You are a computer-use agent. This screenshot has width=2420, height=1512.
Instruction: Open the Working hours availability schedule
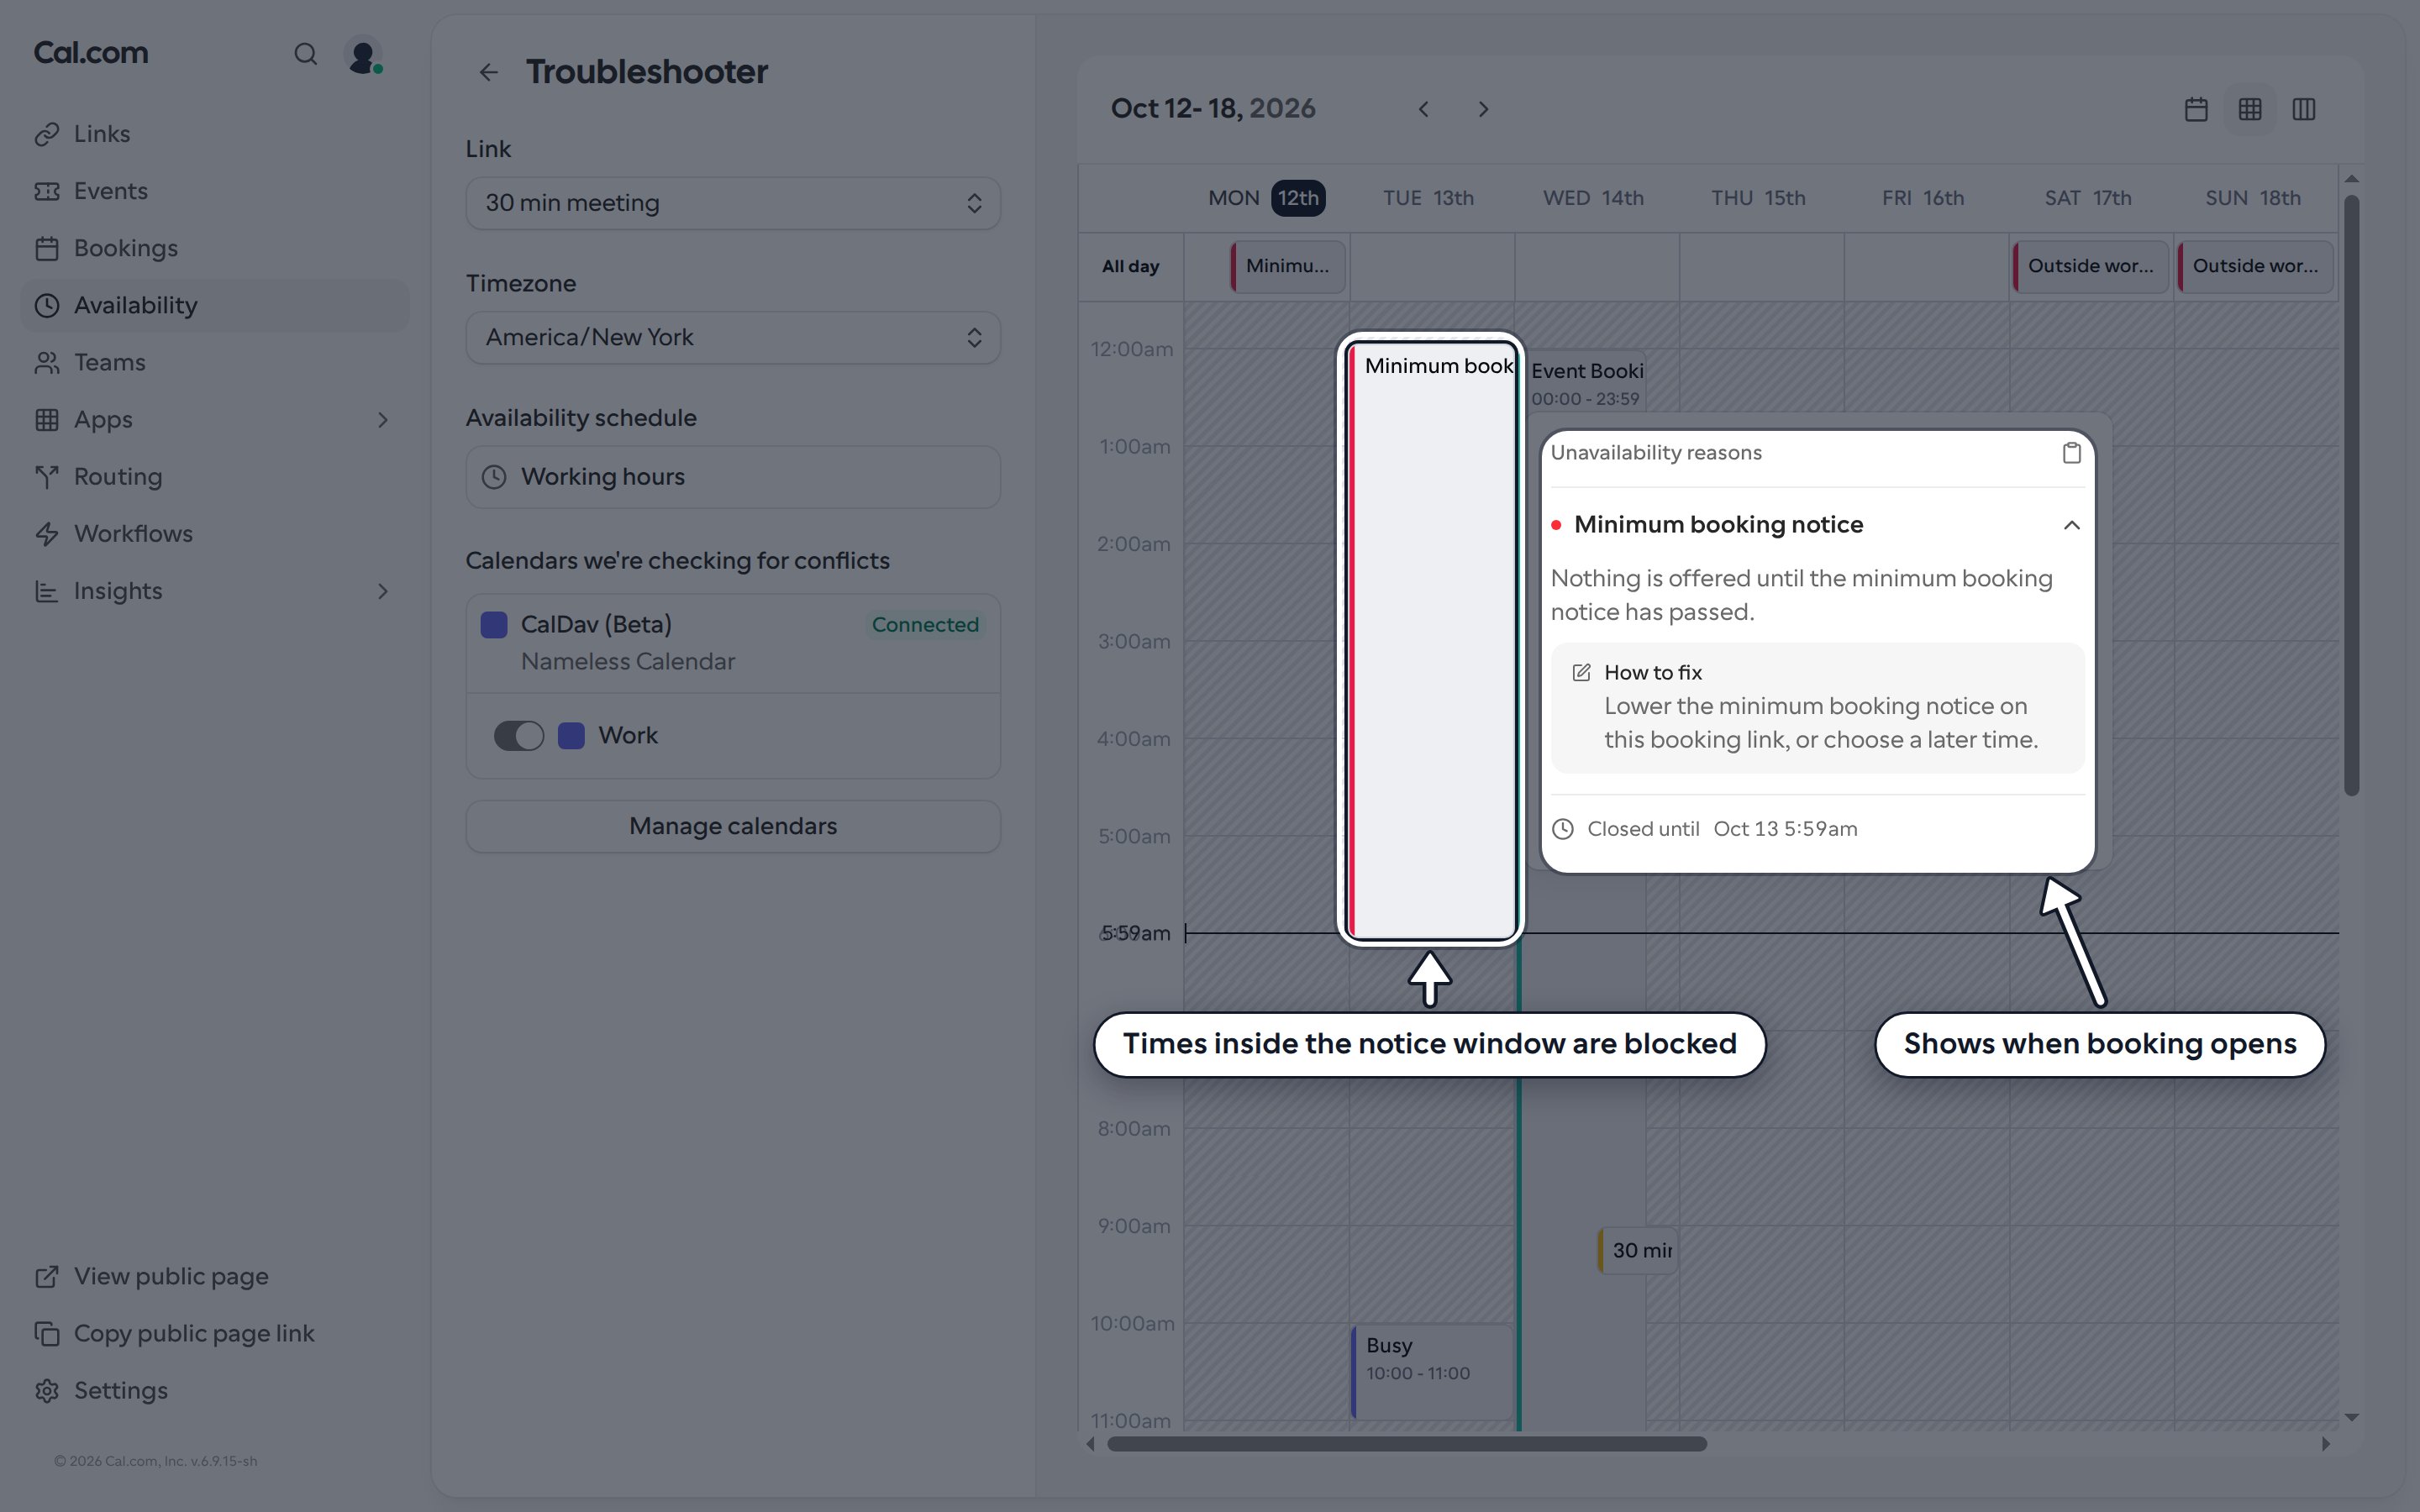pos(733,477)
